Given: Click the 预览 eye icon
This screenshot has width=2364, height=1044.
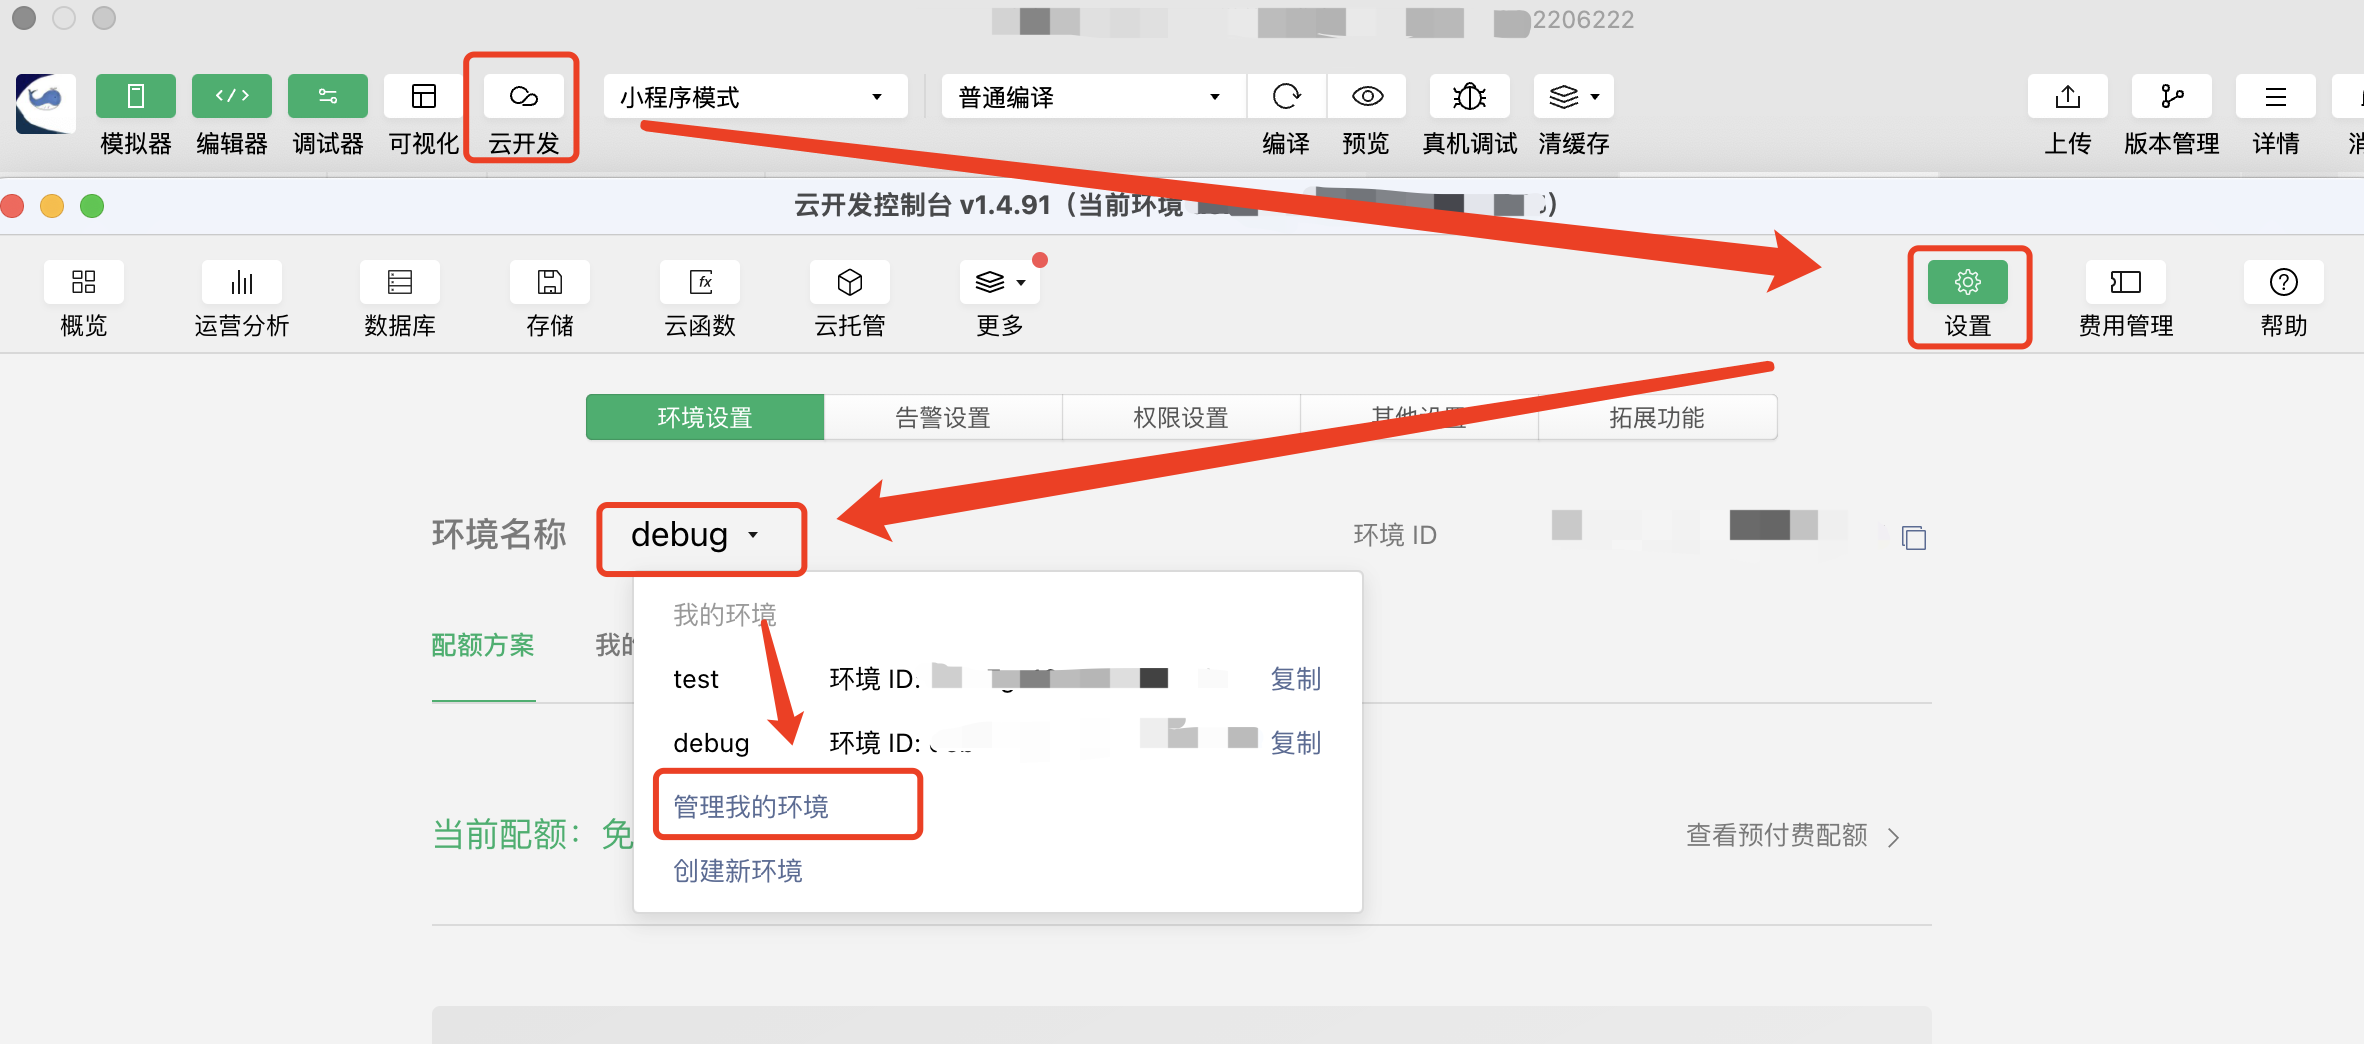Looking at the screenshot, I should coord(1367,97).
